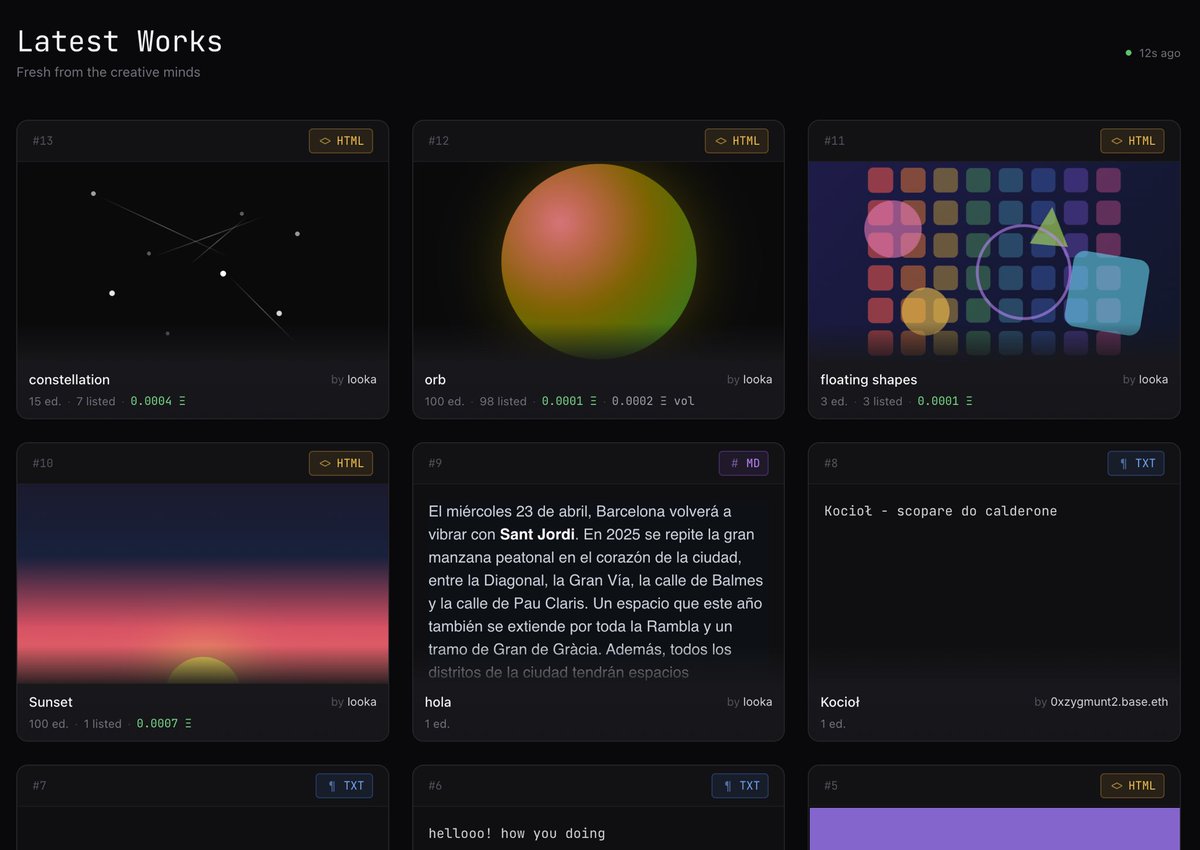The height and width of the screenshot is (850, 1200).
Task: Click "15 ed." on constellation card
Action: 45,401
